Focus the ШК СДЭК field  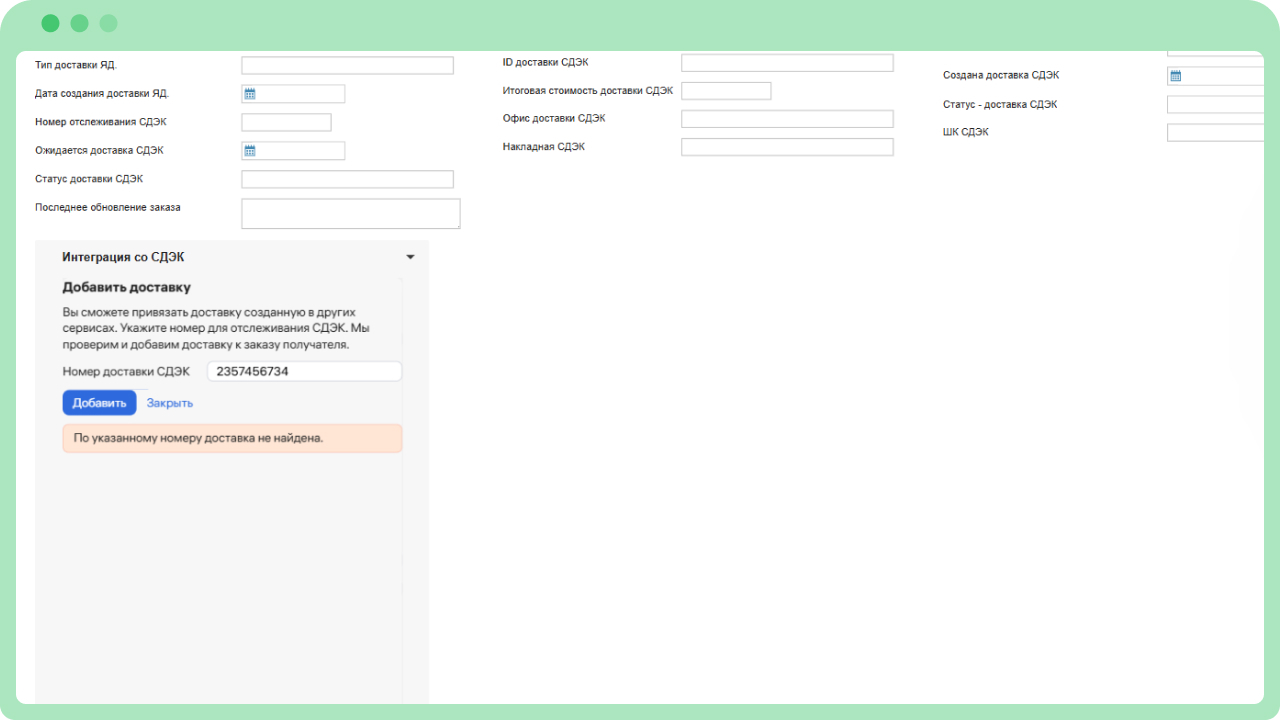(x=1215, y=133)
